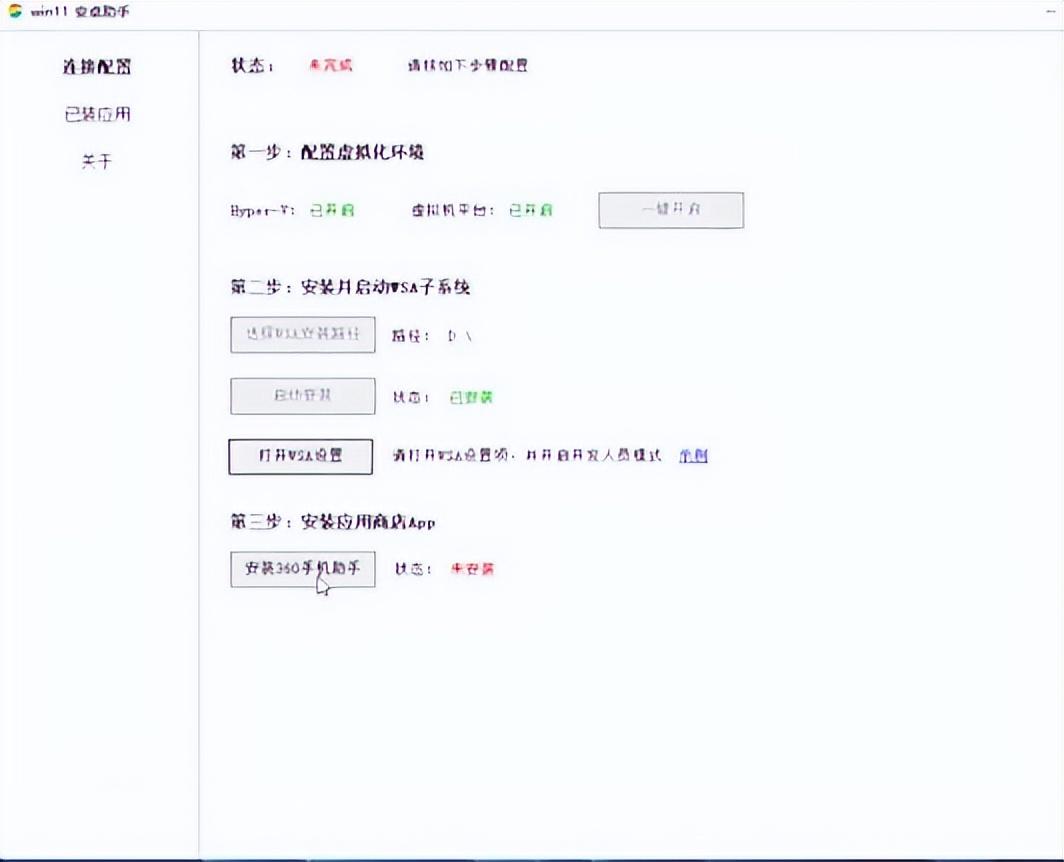Click the 未完成 status text
The height and width of the screenshot is (862, 1064).
[x=328, y=66]
